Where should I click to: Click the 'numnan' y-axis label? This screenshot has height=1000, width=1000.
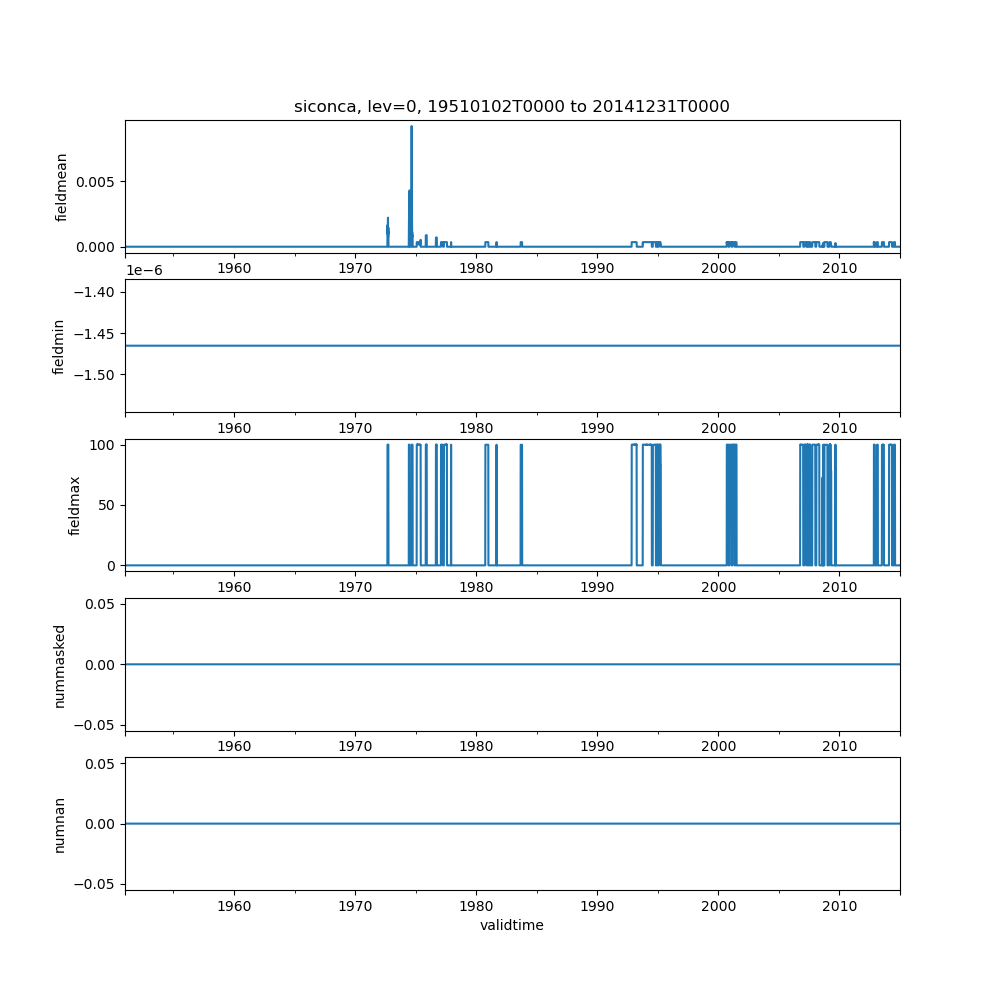59,824
